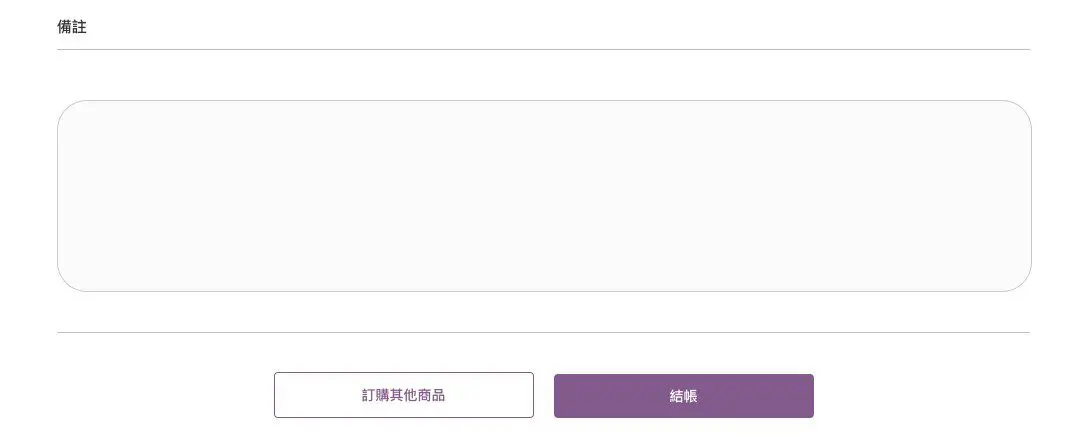The image size is (1084, 439).
Task: Place cursor in the remarks field
Action: click(x=544, y=196)
